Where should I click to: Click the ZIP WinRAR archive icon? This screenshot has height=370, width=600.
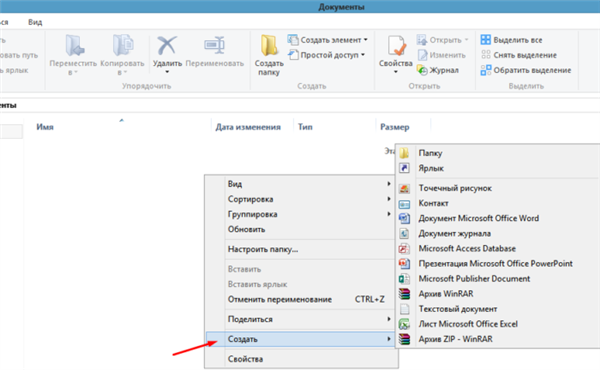click(404, 339)
